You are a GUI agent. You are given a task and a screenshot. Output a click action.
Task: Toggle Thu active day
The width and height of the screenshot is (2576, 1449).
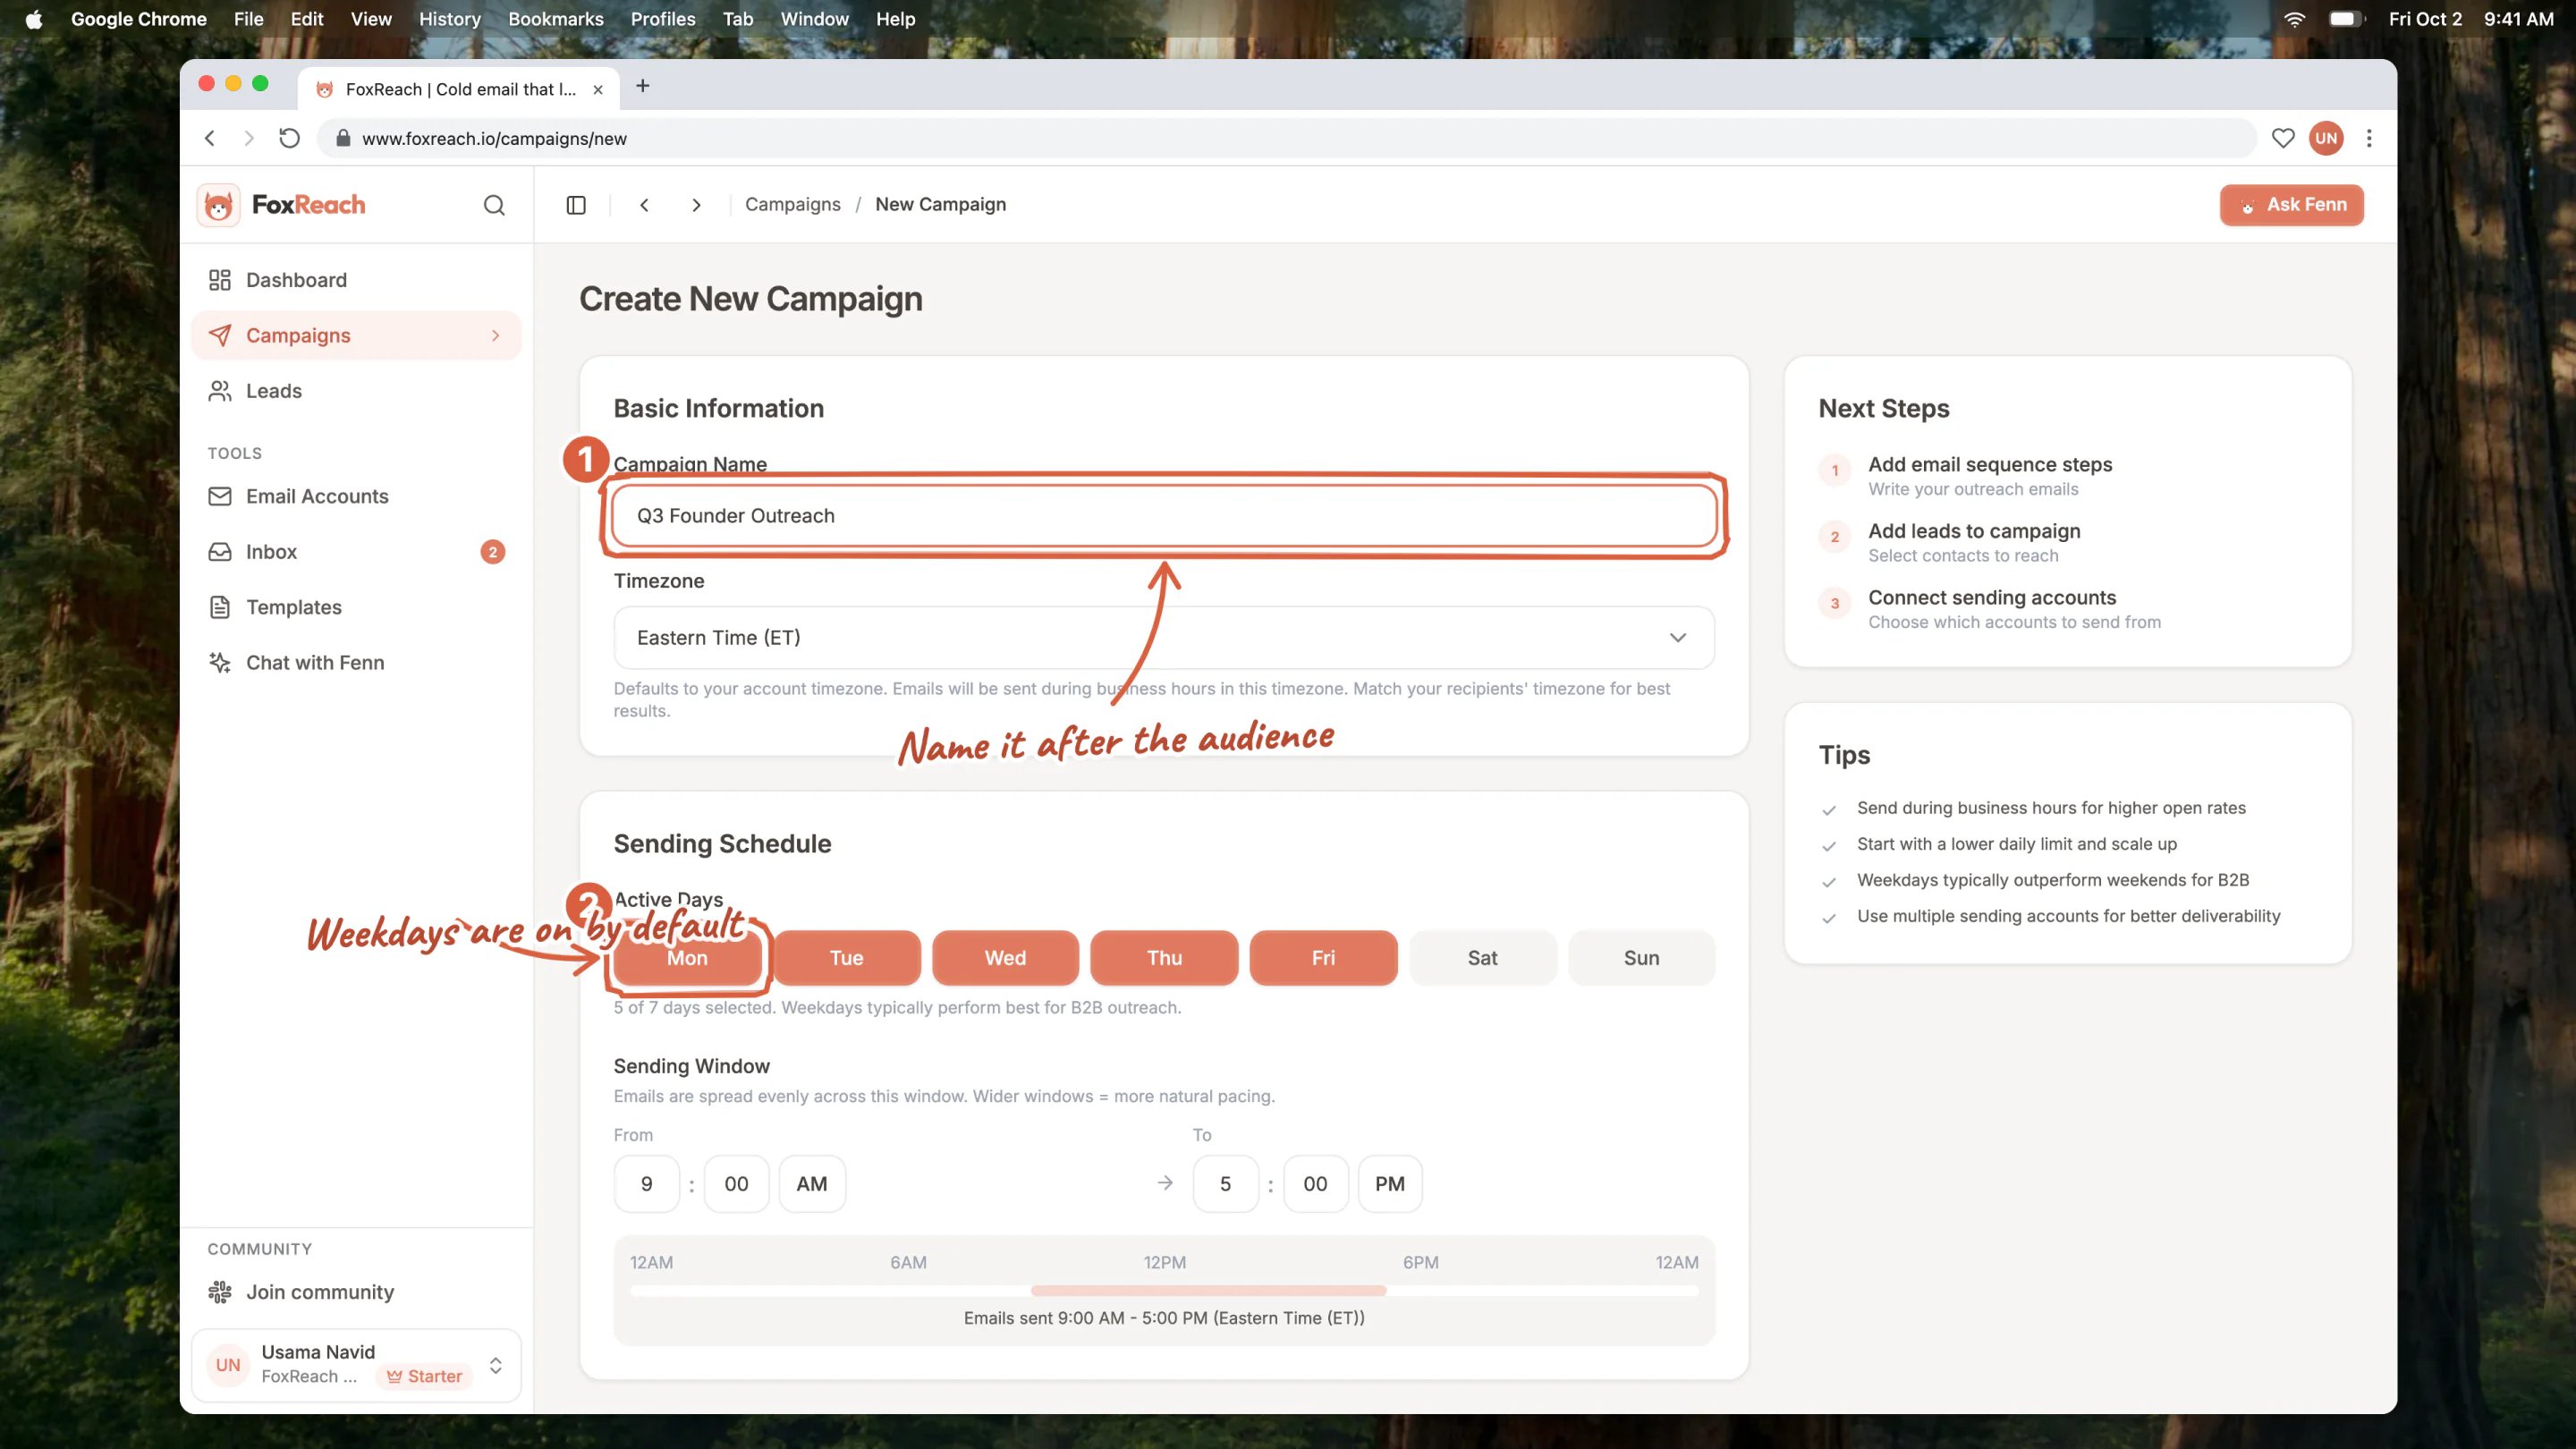click(x=1164, y=958)
